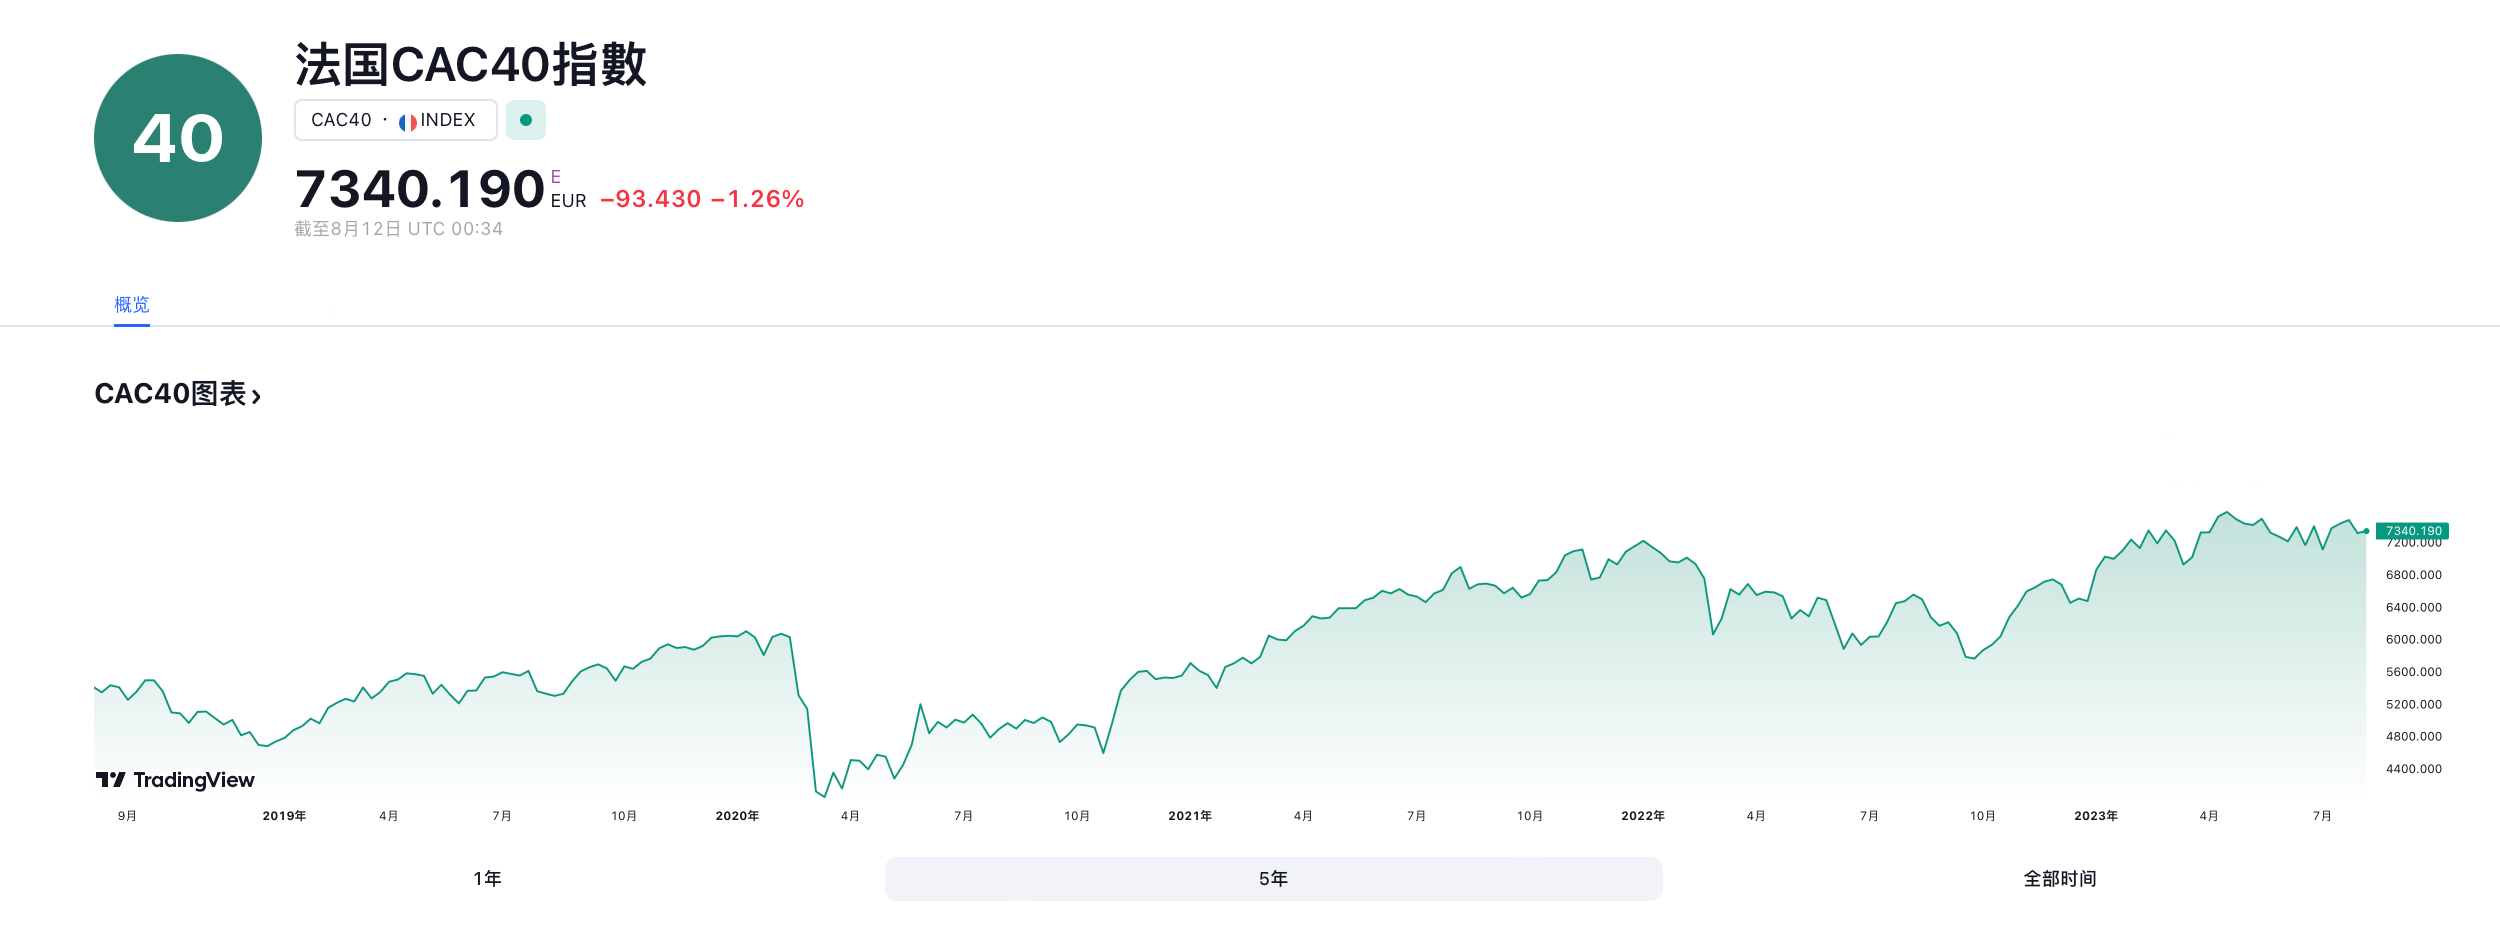The height and width of the screenshot is (940, 2500).
Task: Click the red −93.430 −1.26% change value
Action: (702, 199)
